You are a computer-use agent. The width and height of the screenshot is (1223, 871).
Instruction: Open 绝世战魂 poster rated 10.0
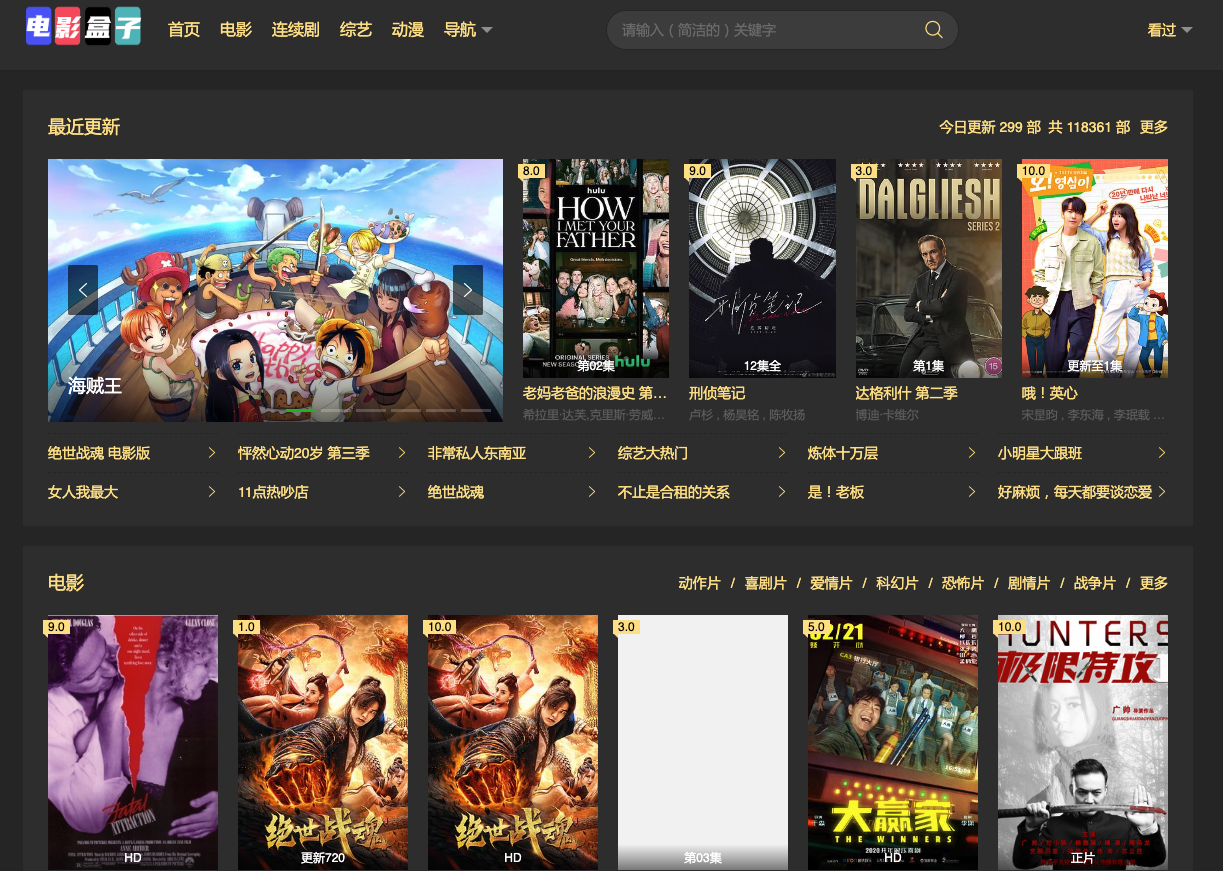click(513, 742)
